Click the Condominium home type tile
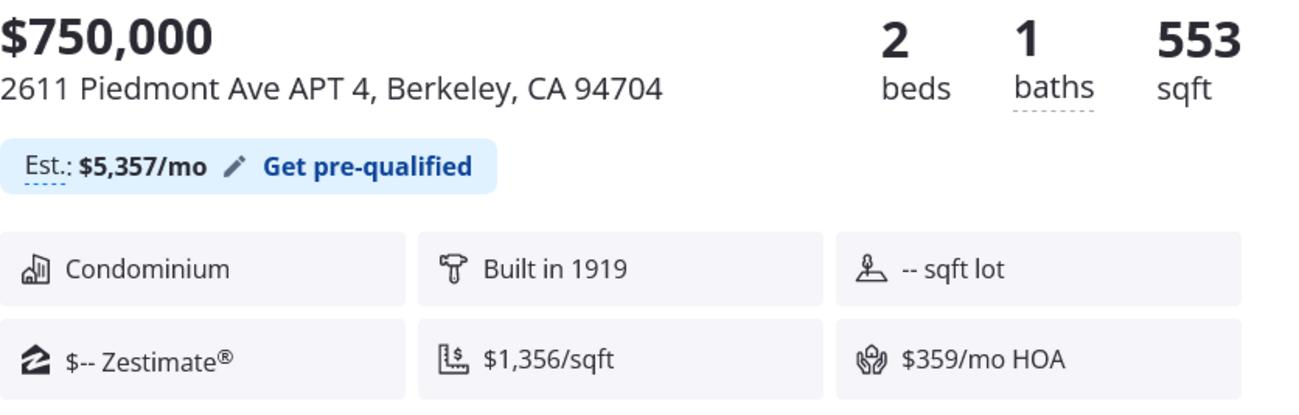The image size is (1299, 415). coord(203,269)
